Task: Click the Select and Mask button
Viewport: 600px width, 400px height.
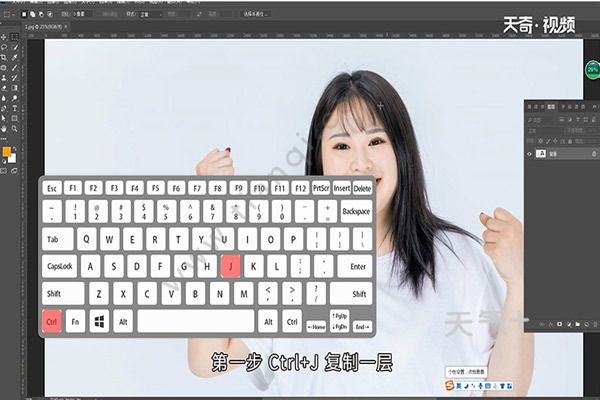Action: click(x=255, y=14)
